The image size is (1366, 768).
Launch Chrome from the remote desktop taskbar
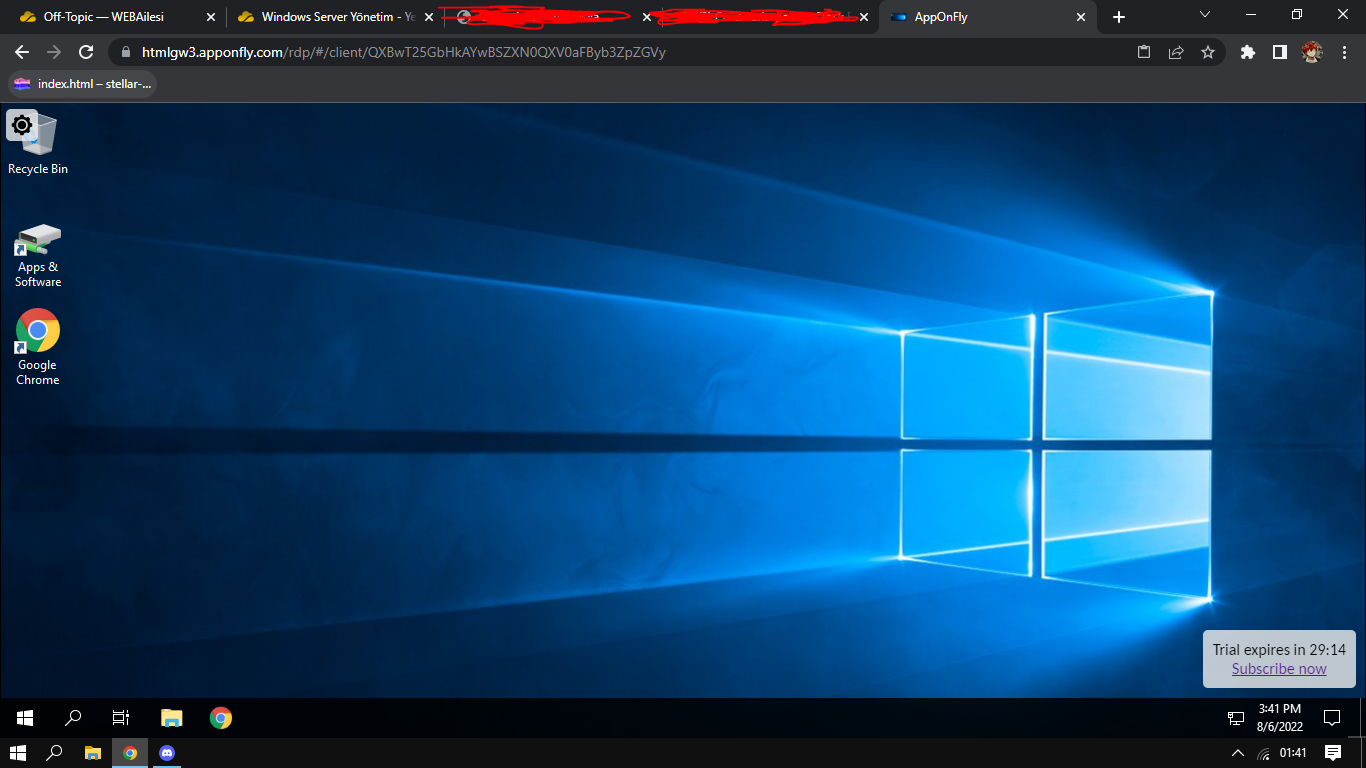pyautogui.click(x=221, y=718)
